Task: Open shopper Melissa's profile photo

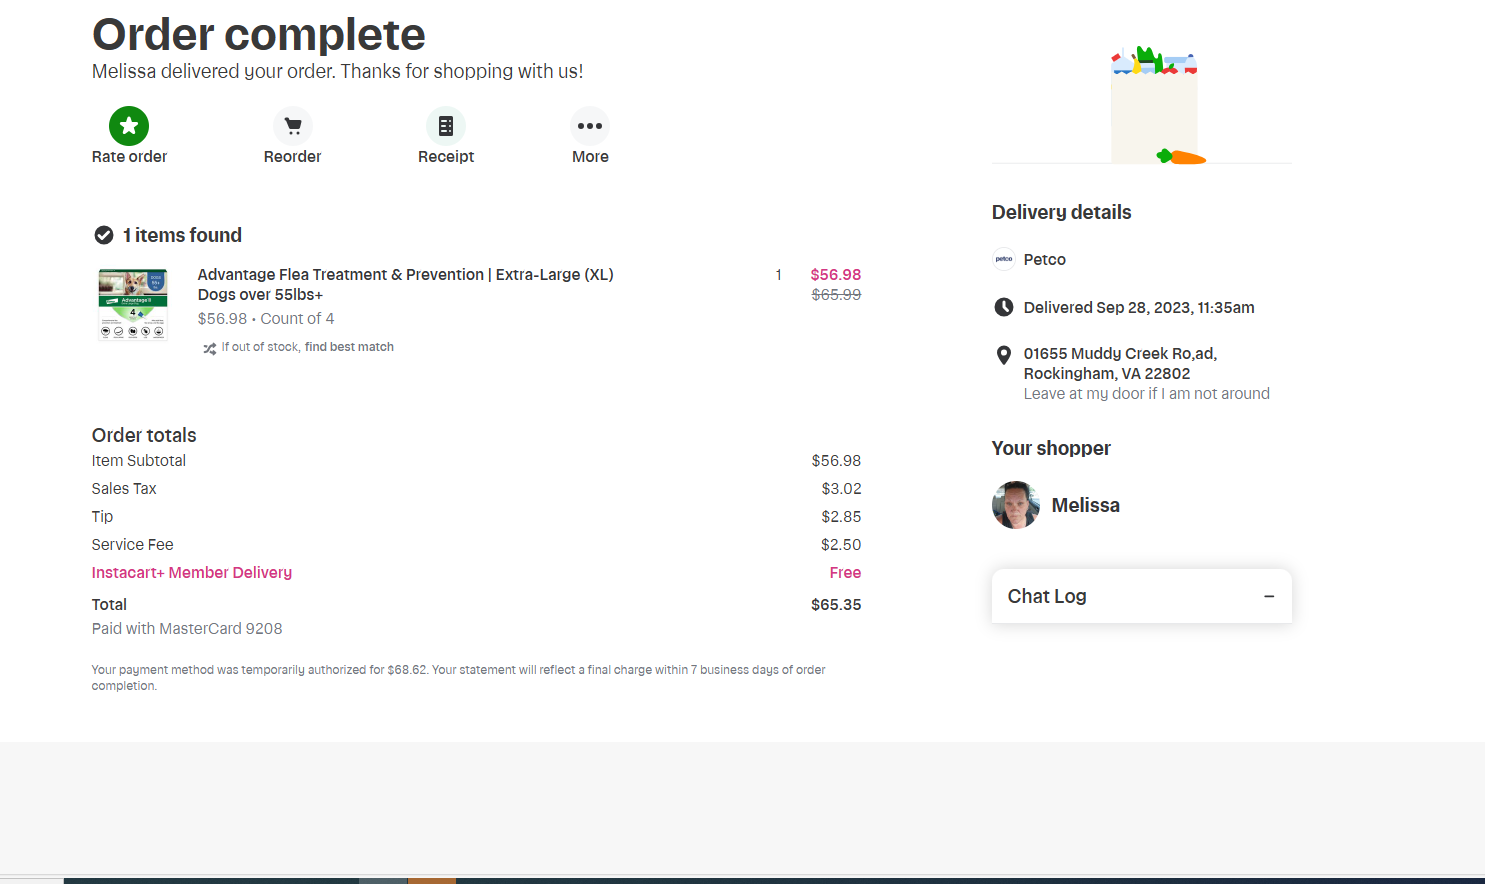Action: tap(1016, 505)
